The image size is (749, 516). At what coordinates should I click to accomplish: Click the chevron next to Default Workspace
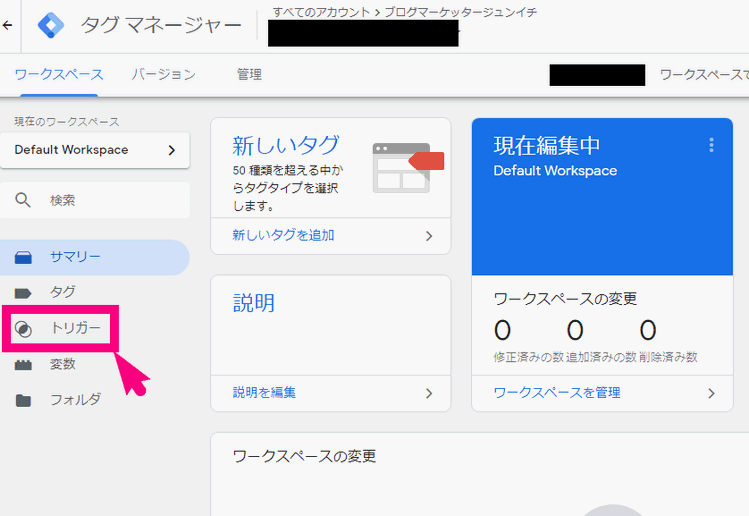pos(172,150)
